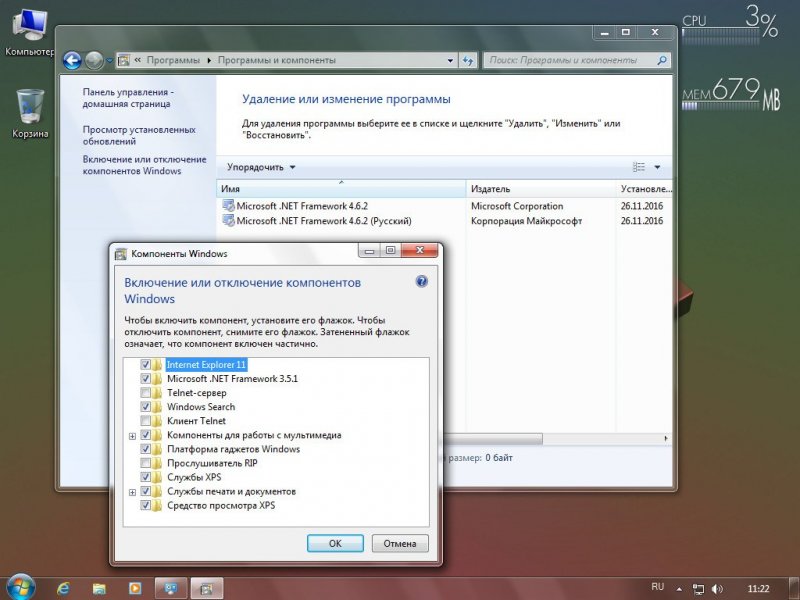The height and width of the screenshot is (600, 800).
Task: Toggle Службы XPS checkbox
Action: pos(145,477)
